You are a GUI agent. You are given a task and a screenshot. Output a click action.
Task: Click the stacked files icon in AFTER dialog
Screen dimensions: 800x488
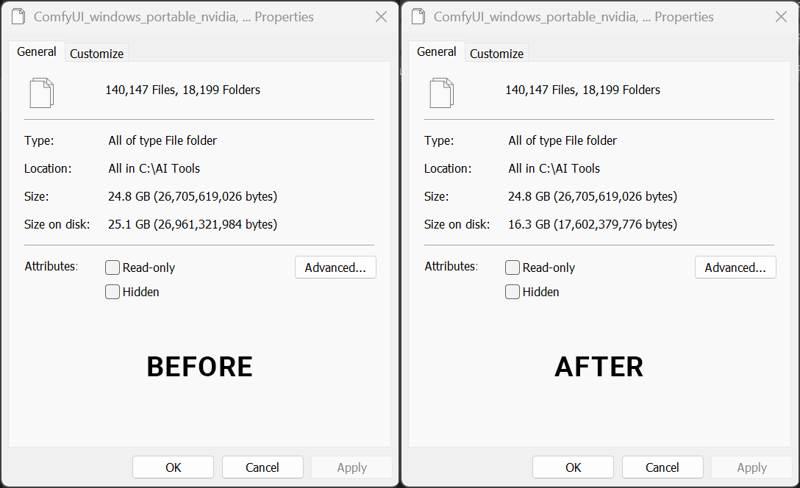pos(441,92)
